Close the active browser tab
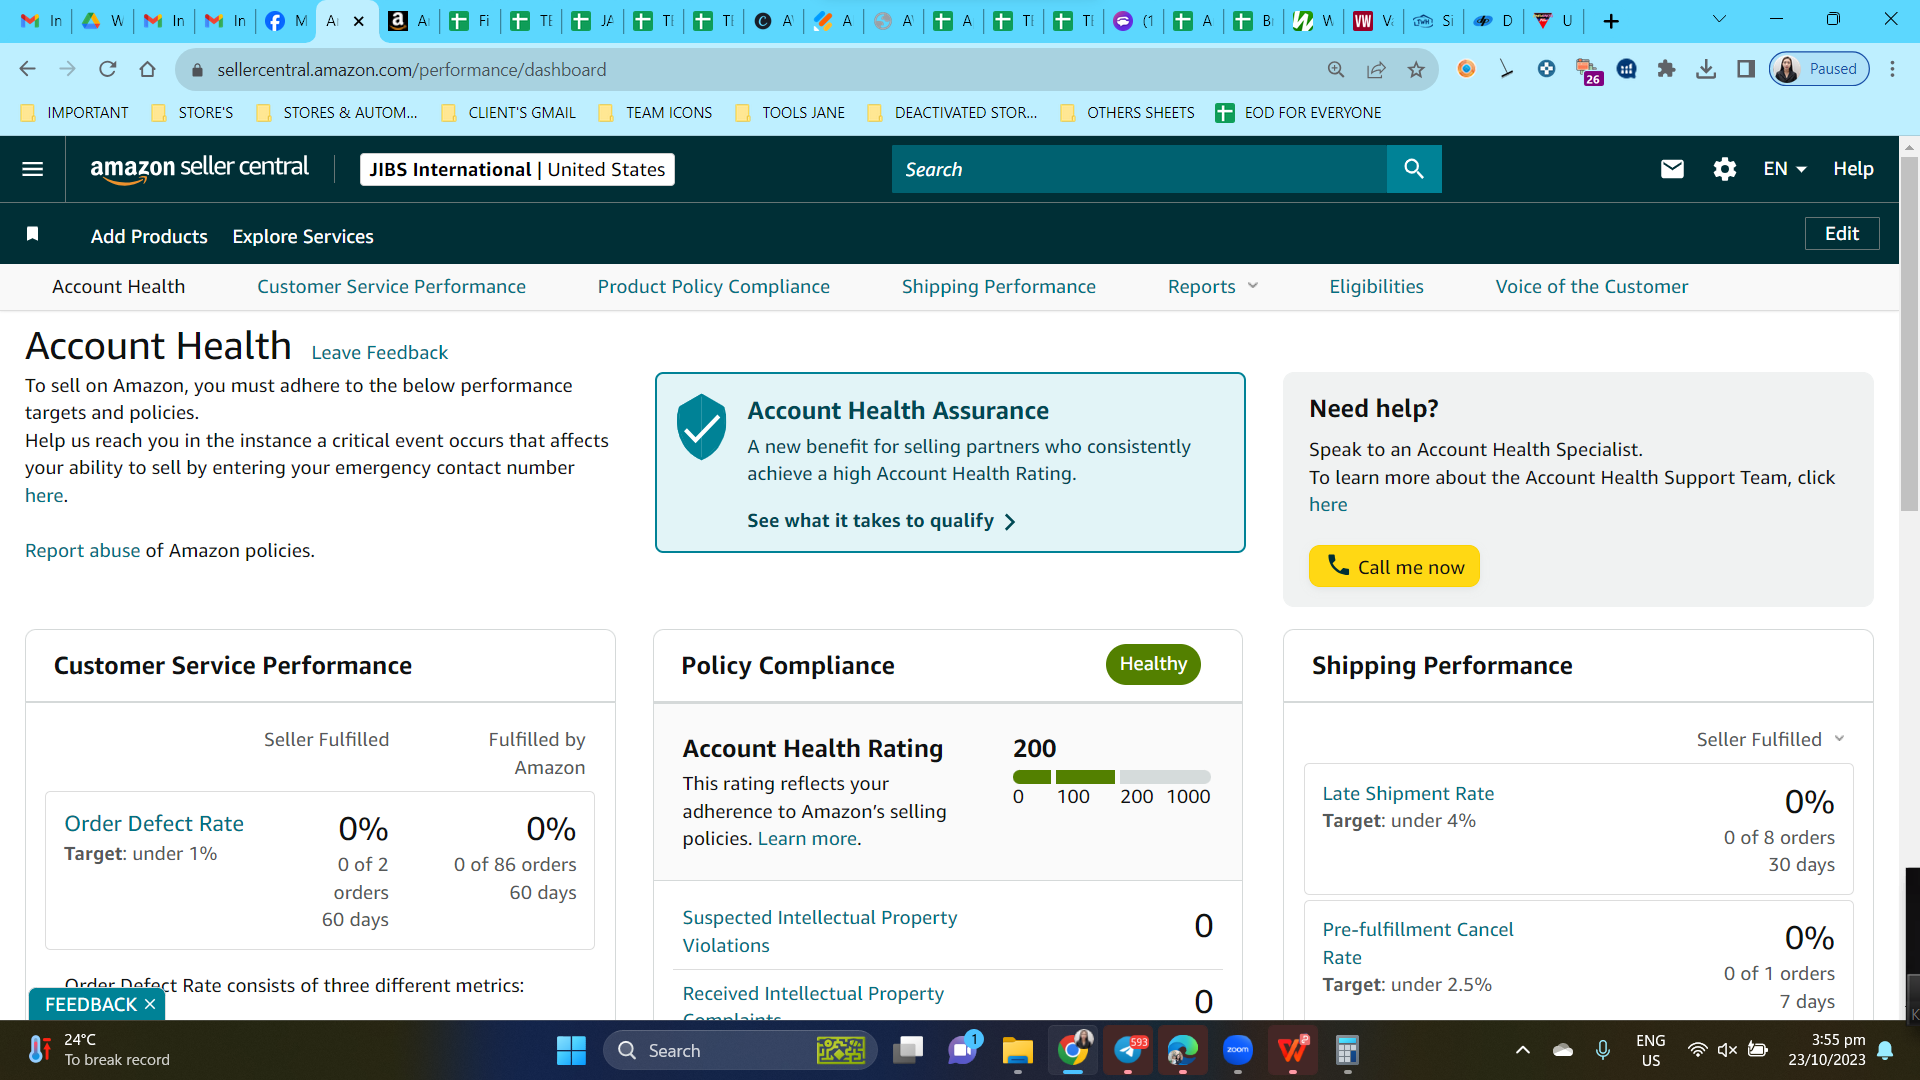Image resolution: width=1920 pixels, height=1080 pixels. [359, 21]
